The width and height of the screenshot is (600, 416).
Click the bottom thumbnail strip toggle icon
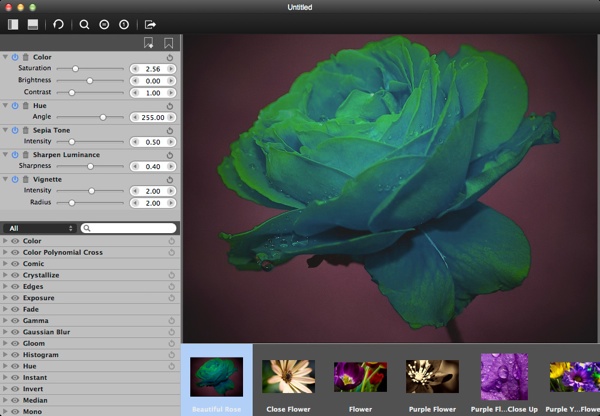pyautogui.click(x=33, y=24)
